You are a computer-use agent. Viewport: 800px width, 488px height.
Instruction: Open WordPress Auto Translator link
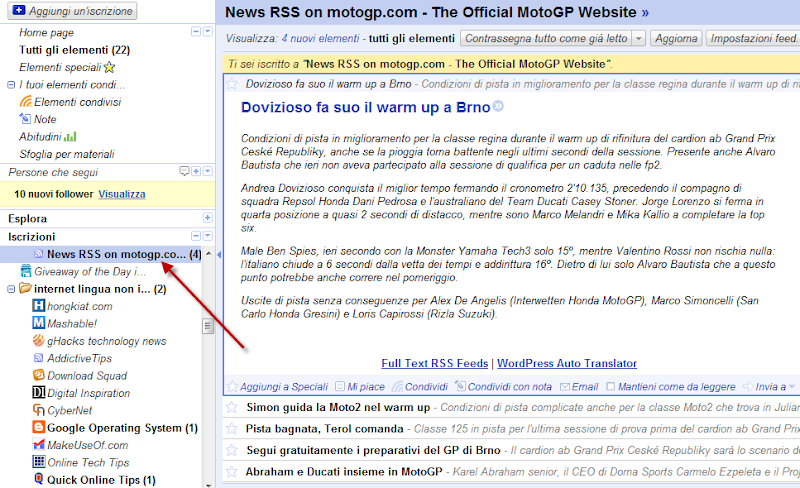click(567, 363)
